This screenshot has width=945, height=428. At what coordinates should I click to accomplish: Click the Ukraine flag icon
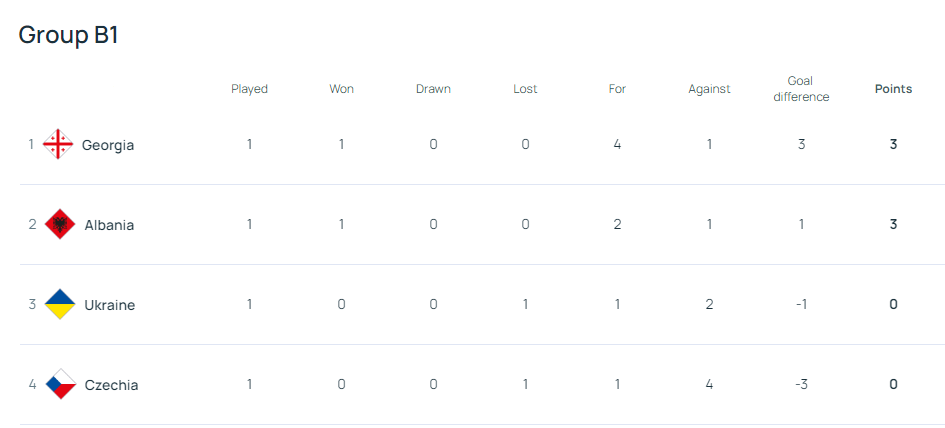[60, 304]
